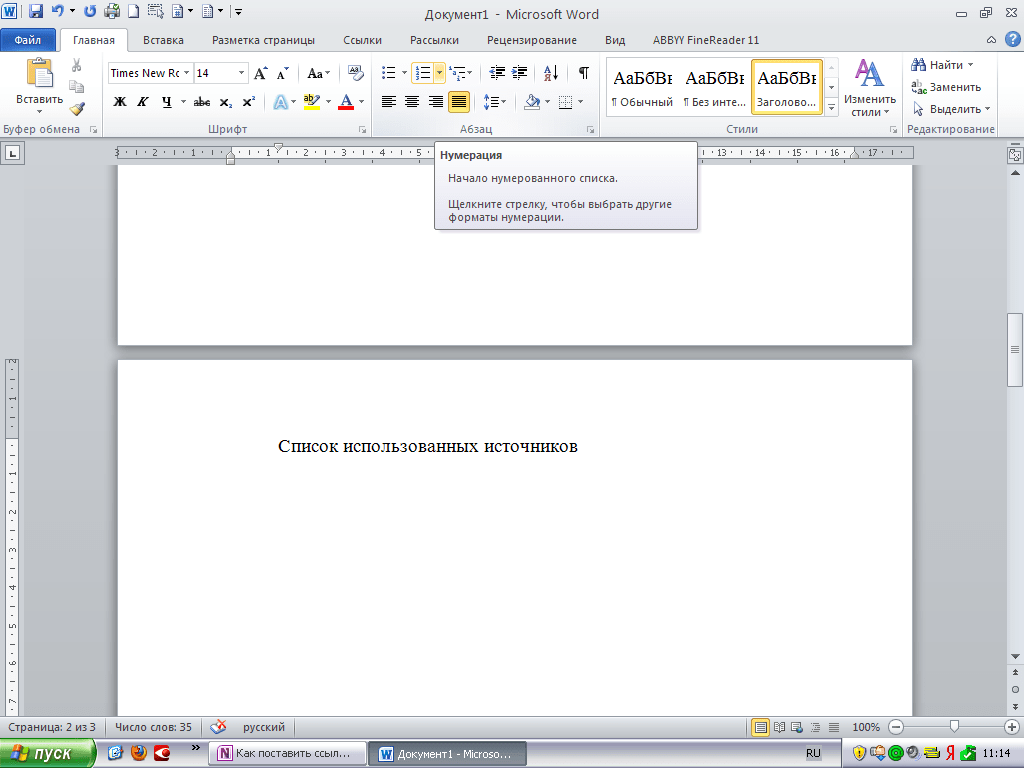Viewport: 1024px width, 768px height.
Task: Toggle bold formatting with Ж button
Action: [x=120, y=102]
